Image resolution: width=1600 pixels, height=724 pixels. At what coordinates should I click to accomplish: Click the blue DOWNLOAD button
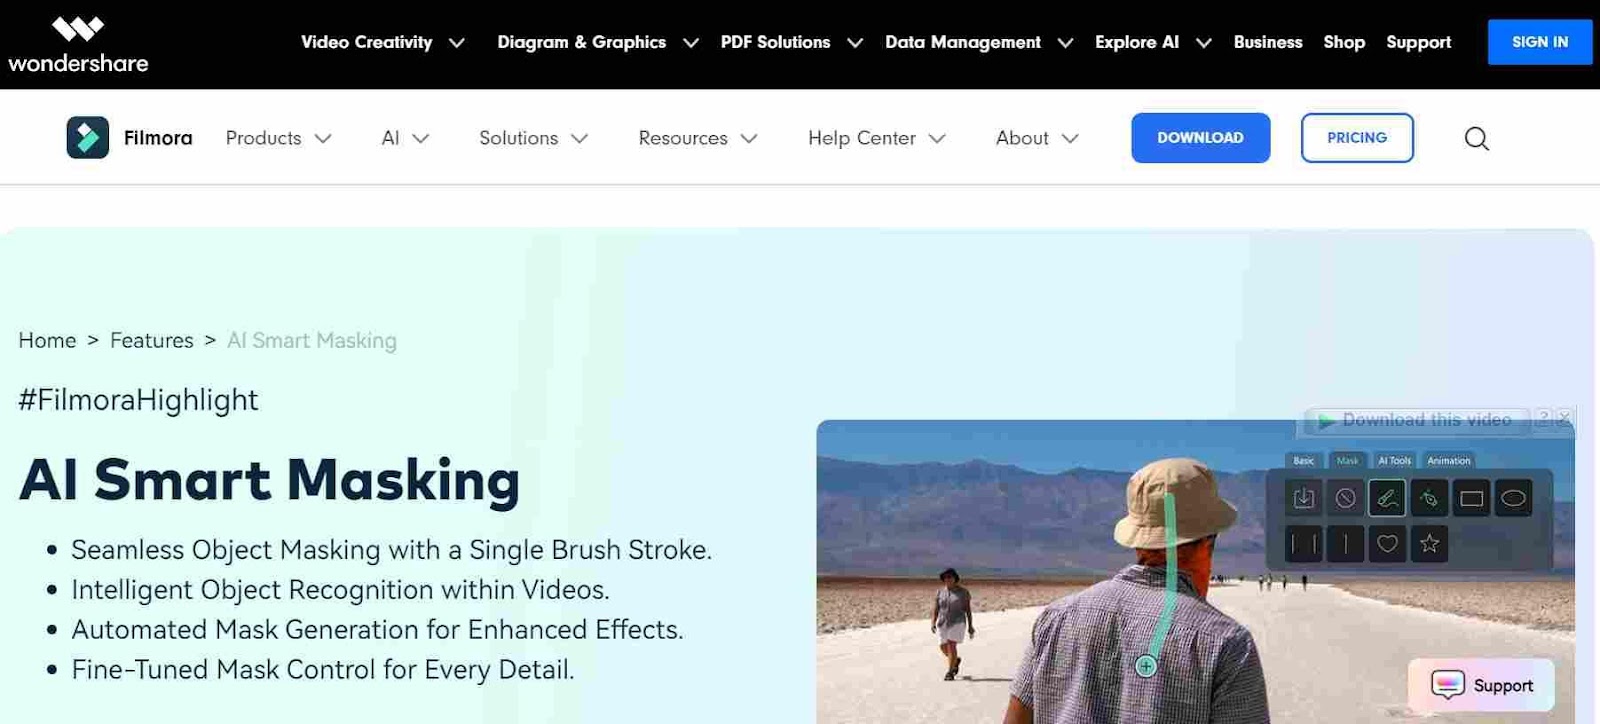(x=1200, y=138)
